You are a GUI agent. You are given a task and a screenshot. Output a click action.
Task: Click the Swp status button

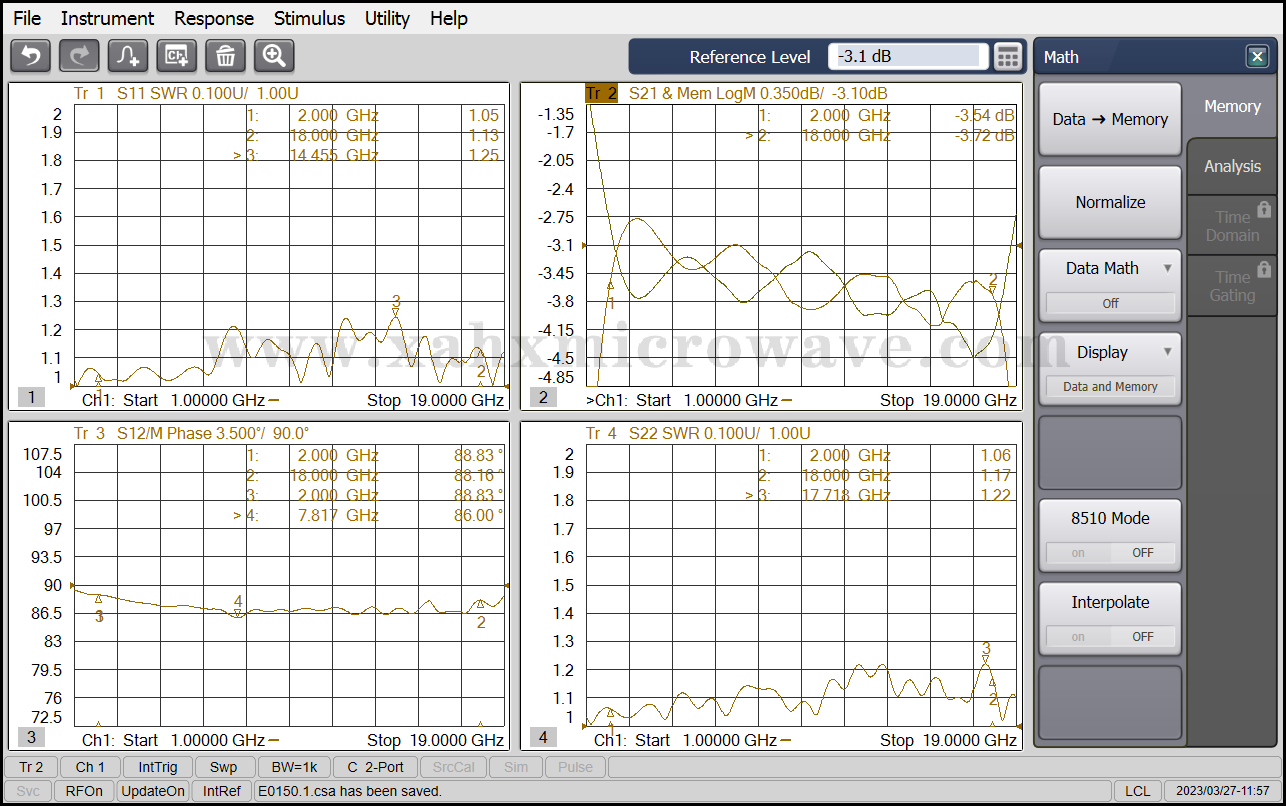[224, 767]
